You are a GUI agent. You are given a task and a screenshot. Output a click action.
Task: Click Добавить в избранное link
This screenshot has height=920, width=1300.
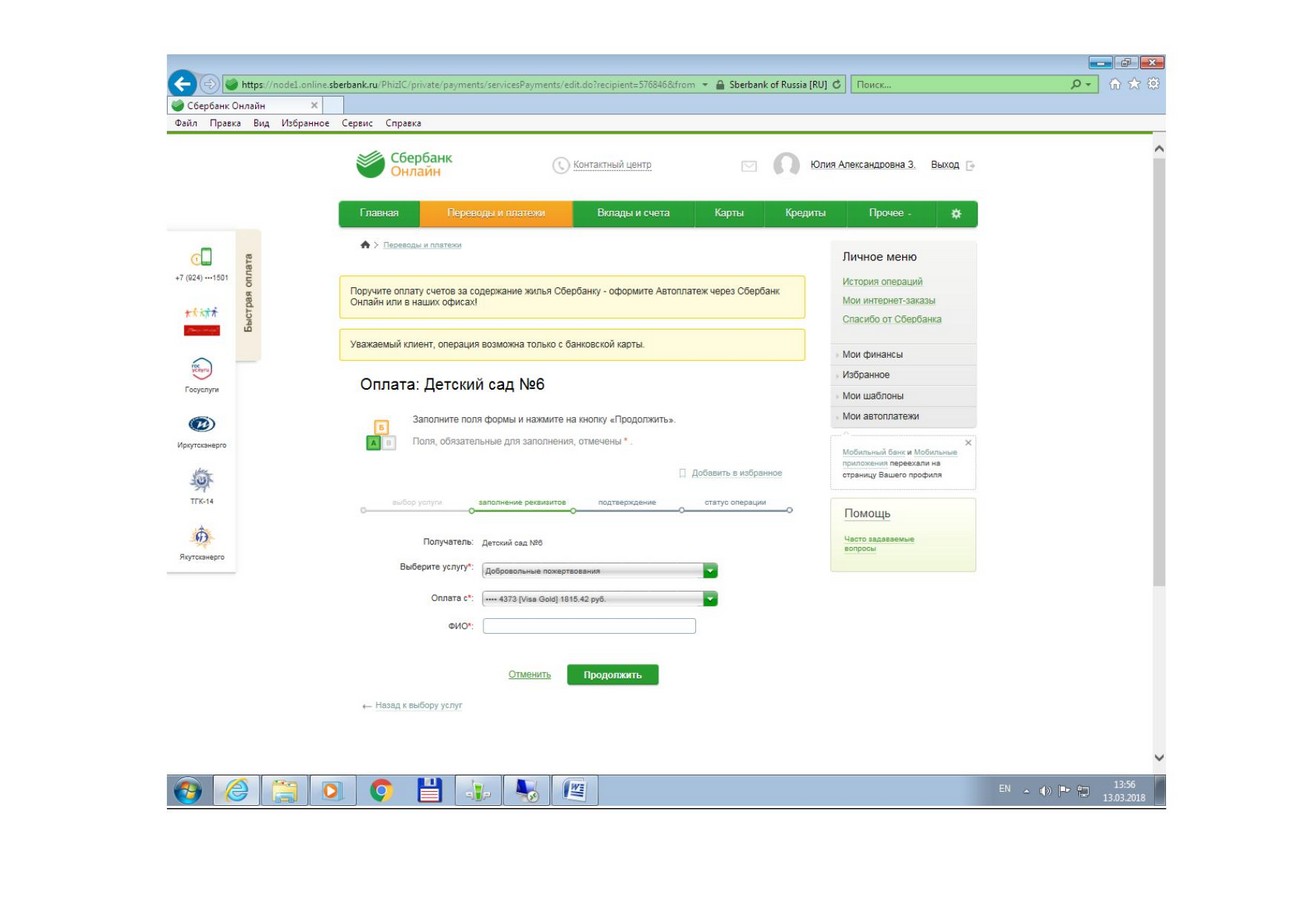point(736,473)
